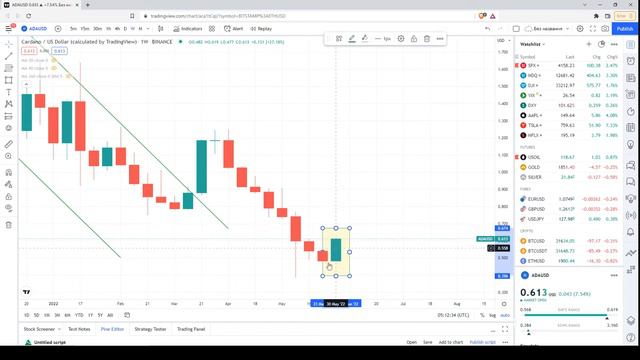640x360 pixels.
Task: Click the blue Publish button
Action: tap(624, 29)
